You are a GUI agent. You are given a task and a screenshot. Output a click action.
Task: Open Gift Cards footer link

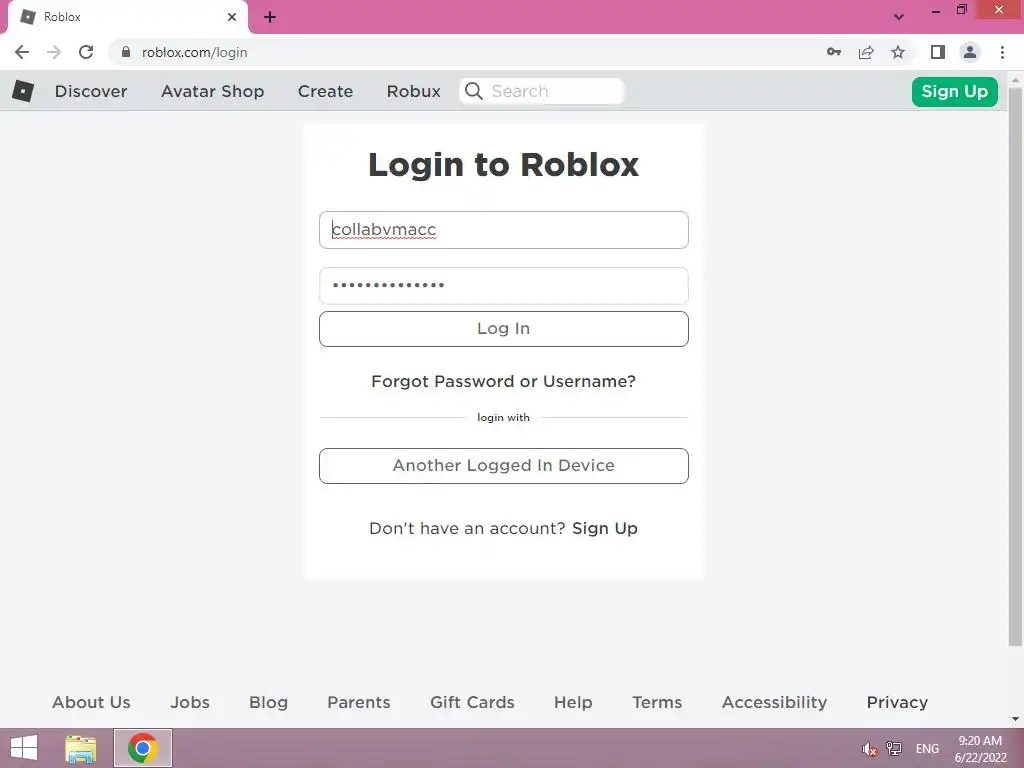tap(472, 702)
